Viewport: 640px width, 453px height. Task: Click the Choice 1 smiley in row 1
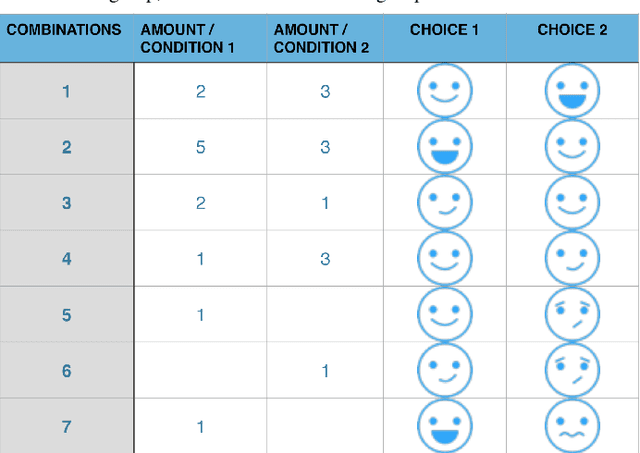click(x=444, y=92)
